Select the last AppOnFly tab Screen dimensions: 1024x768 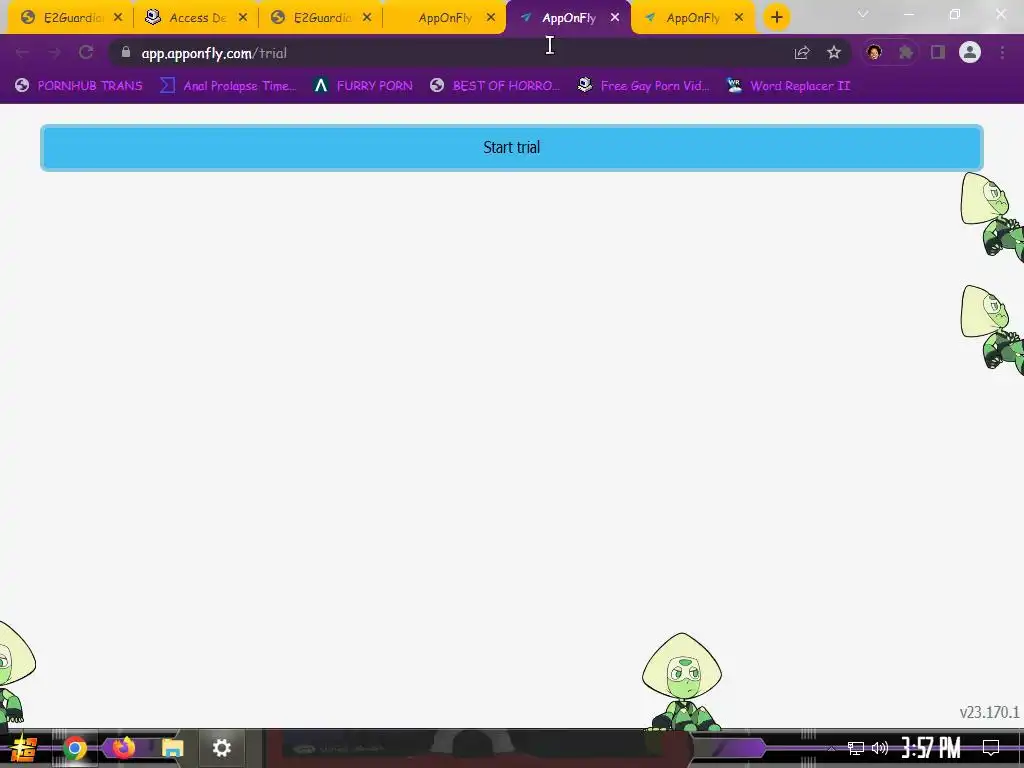(692, 18)
